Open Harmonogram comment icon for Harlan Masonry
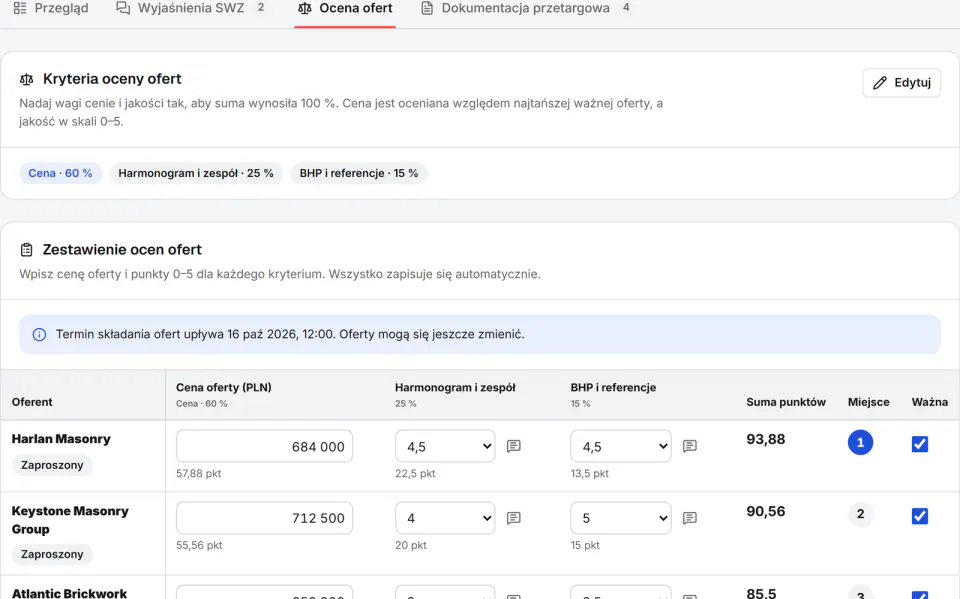The width and height of the screenshot is (960, 599). click(514, 446)
